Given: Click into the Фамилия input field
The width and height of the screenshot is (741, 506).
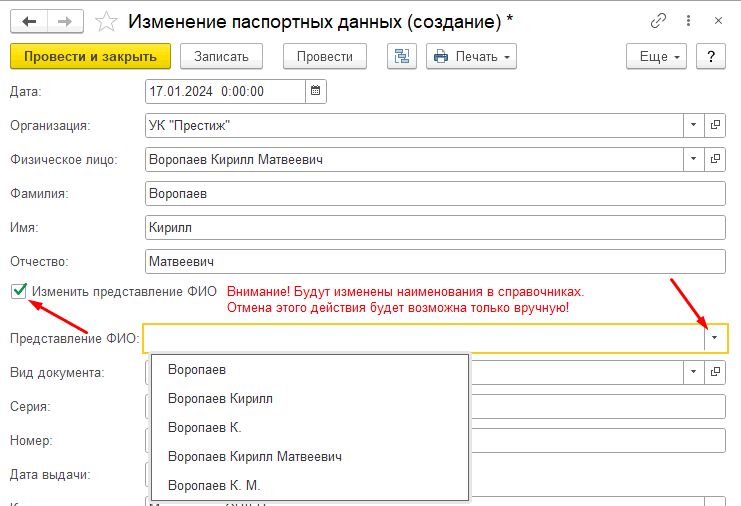Looking at the screenshot, I should [434, 193].
